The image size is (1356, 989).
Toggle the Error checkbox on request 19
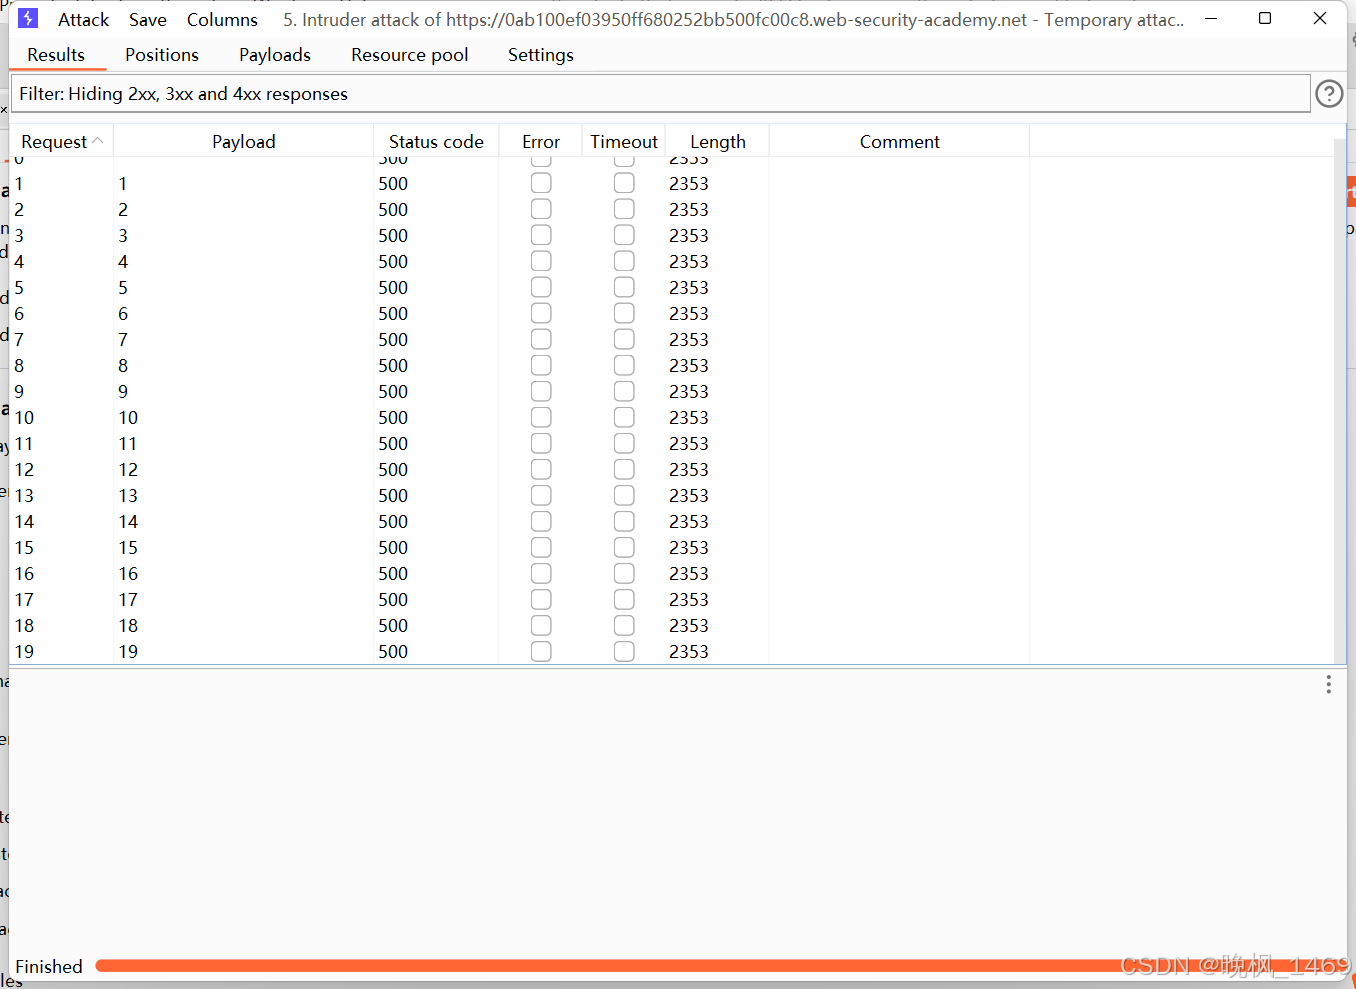point(541,650)
